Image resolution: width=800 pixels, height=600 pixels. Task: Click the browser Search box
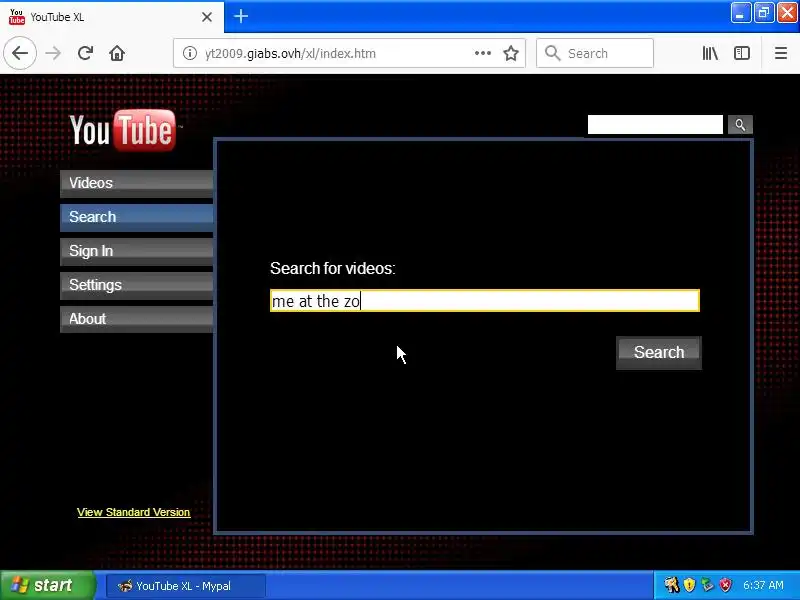tap(595, 53)
